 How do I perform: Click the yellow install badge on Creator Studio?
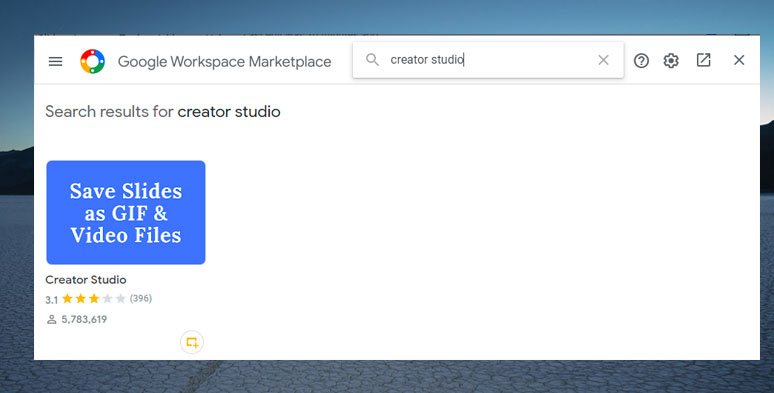tap(192, 342)
